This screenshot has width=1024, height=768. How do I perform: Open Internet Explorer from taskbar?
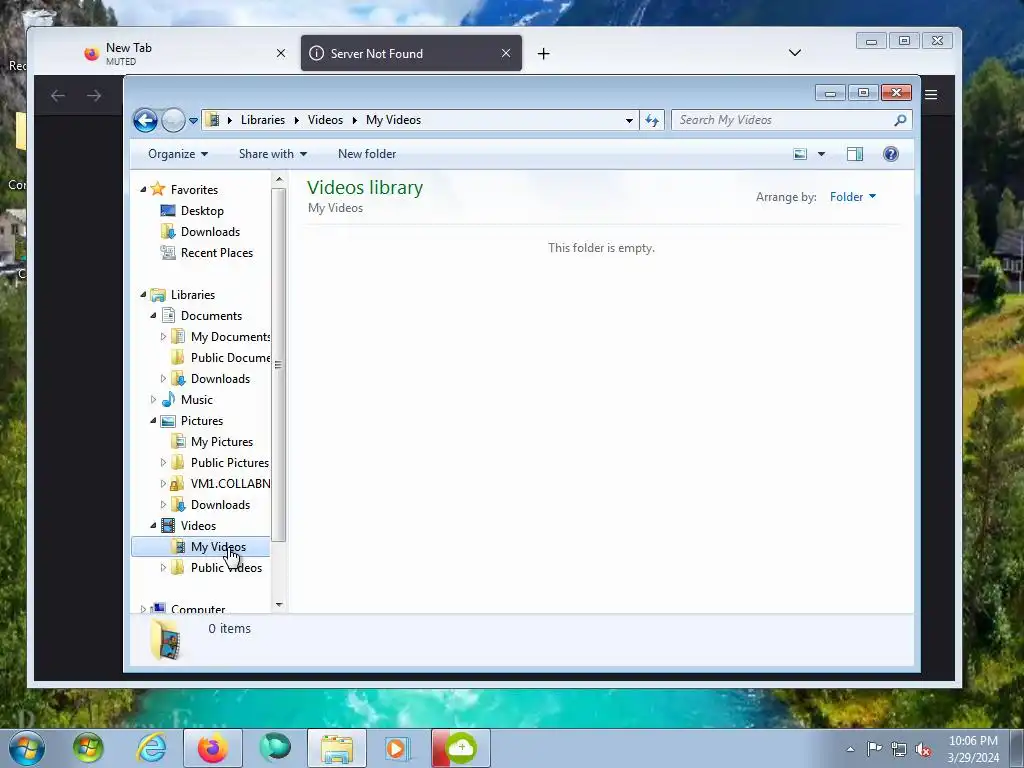(x=151, y=748)
